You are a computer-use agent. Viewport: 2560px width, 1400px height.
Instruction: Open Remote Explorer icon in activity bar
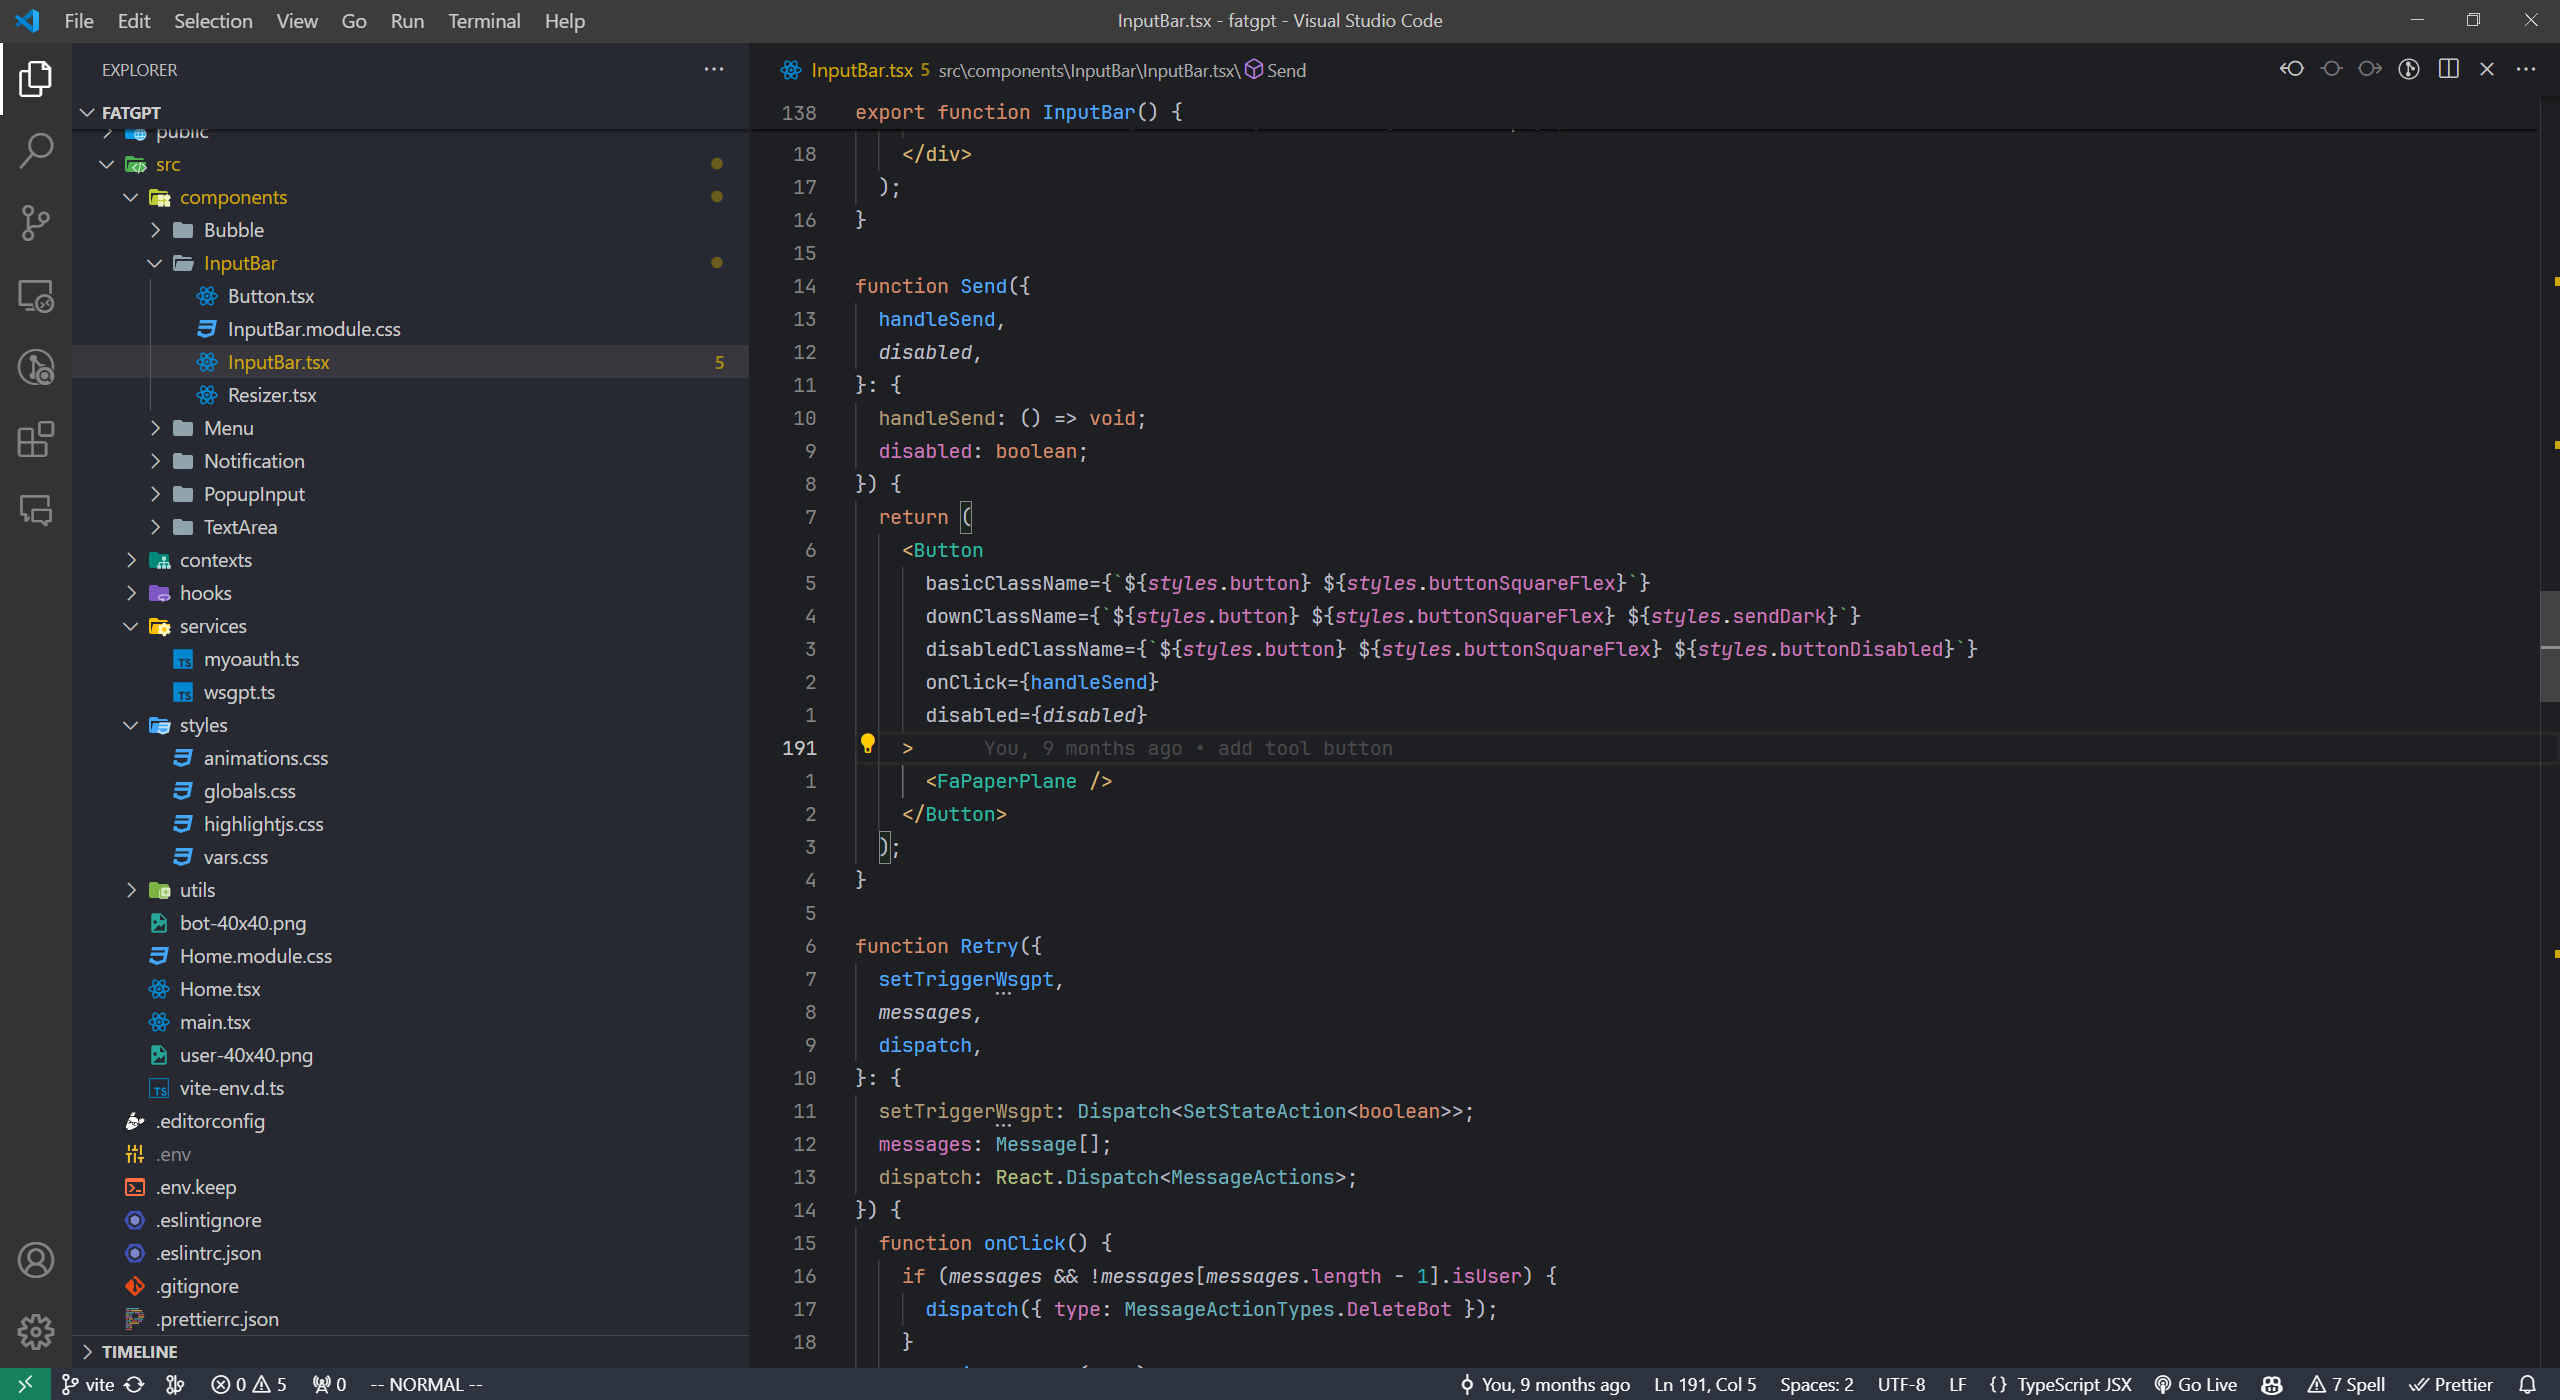click(x=36, y=296)
